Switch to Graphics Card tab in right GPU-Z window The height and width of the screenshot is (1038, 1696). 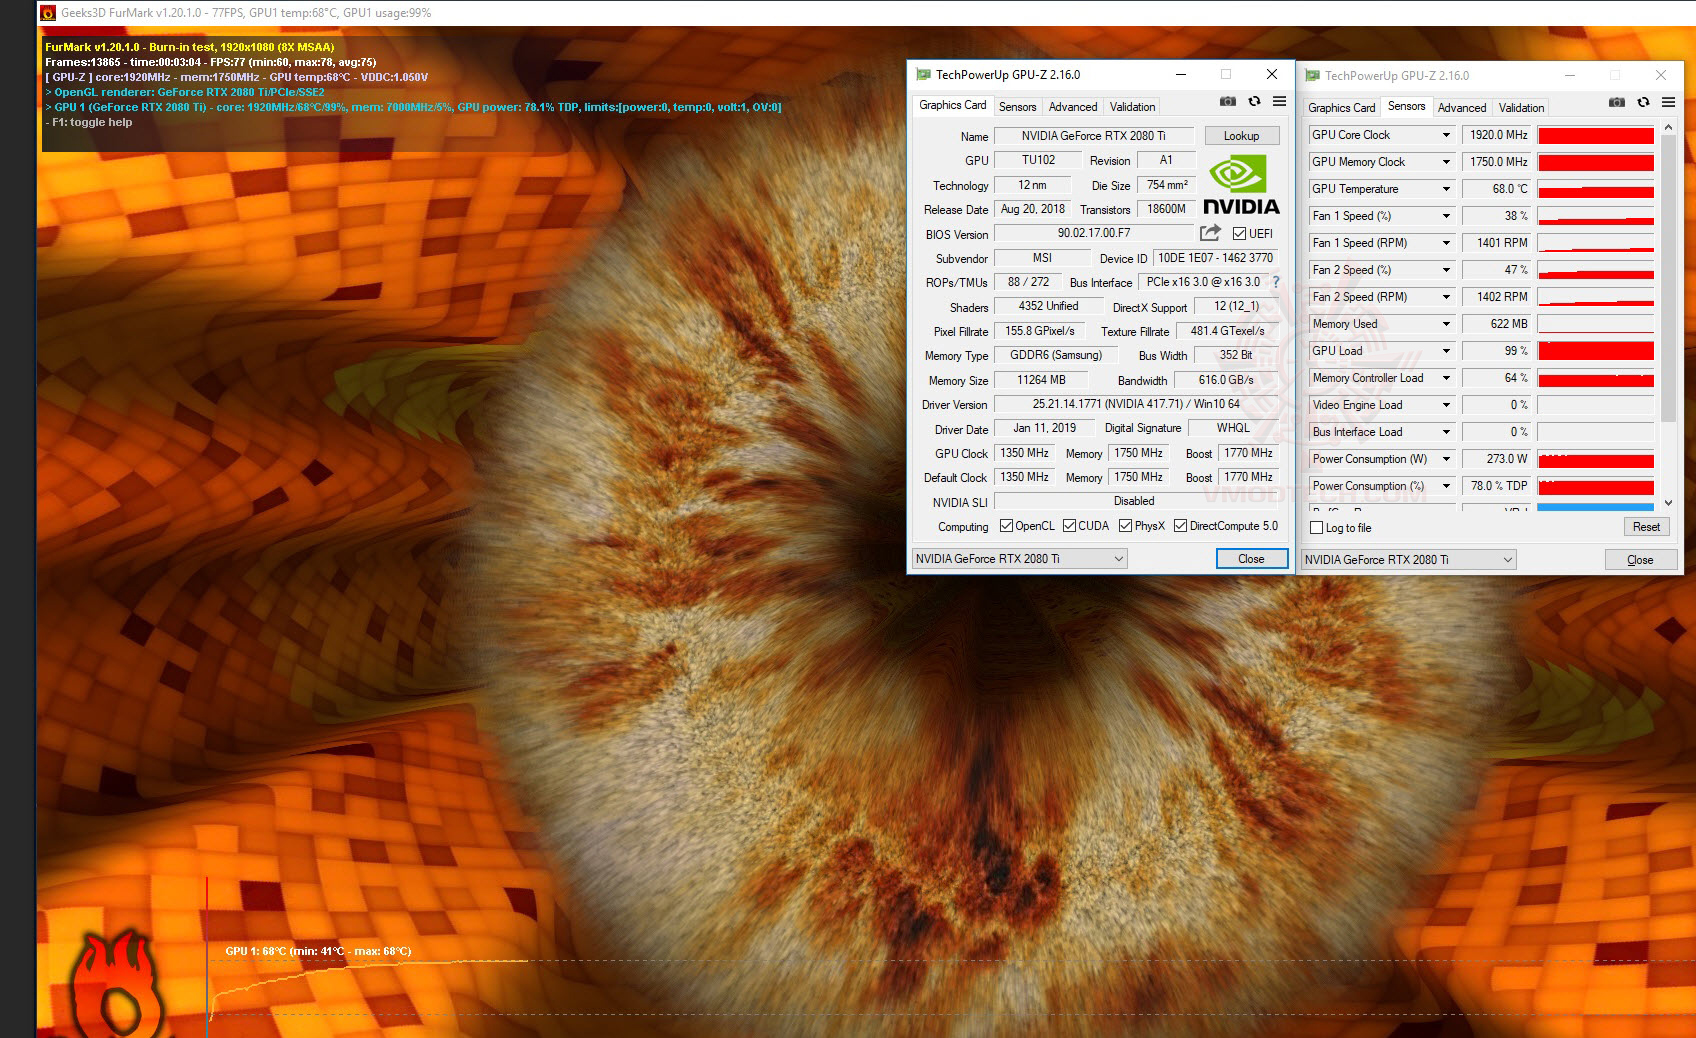coord(1341,108)
